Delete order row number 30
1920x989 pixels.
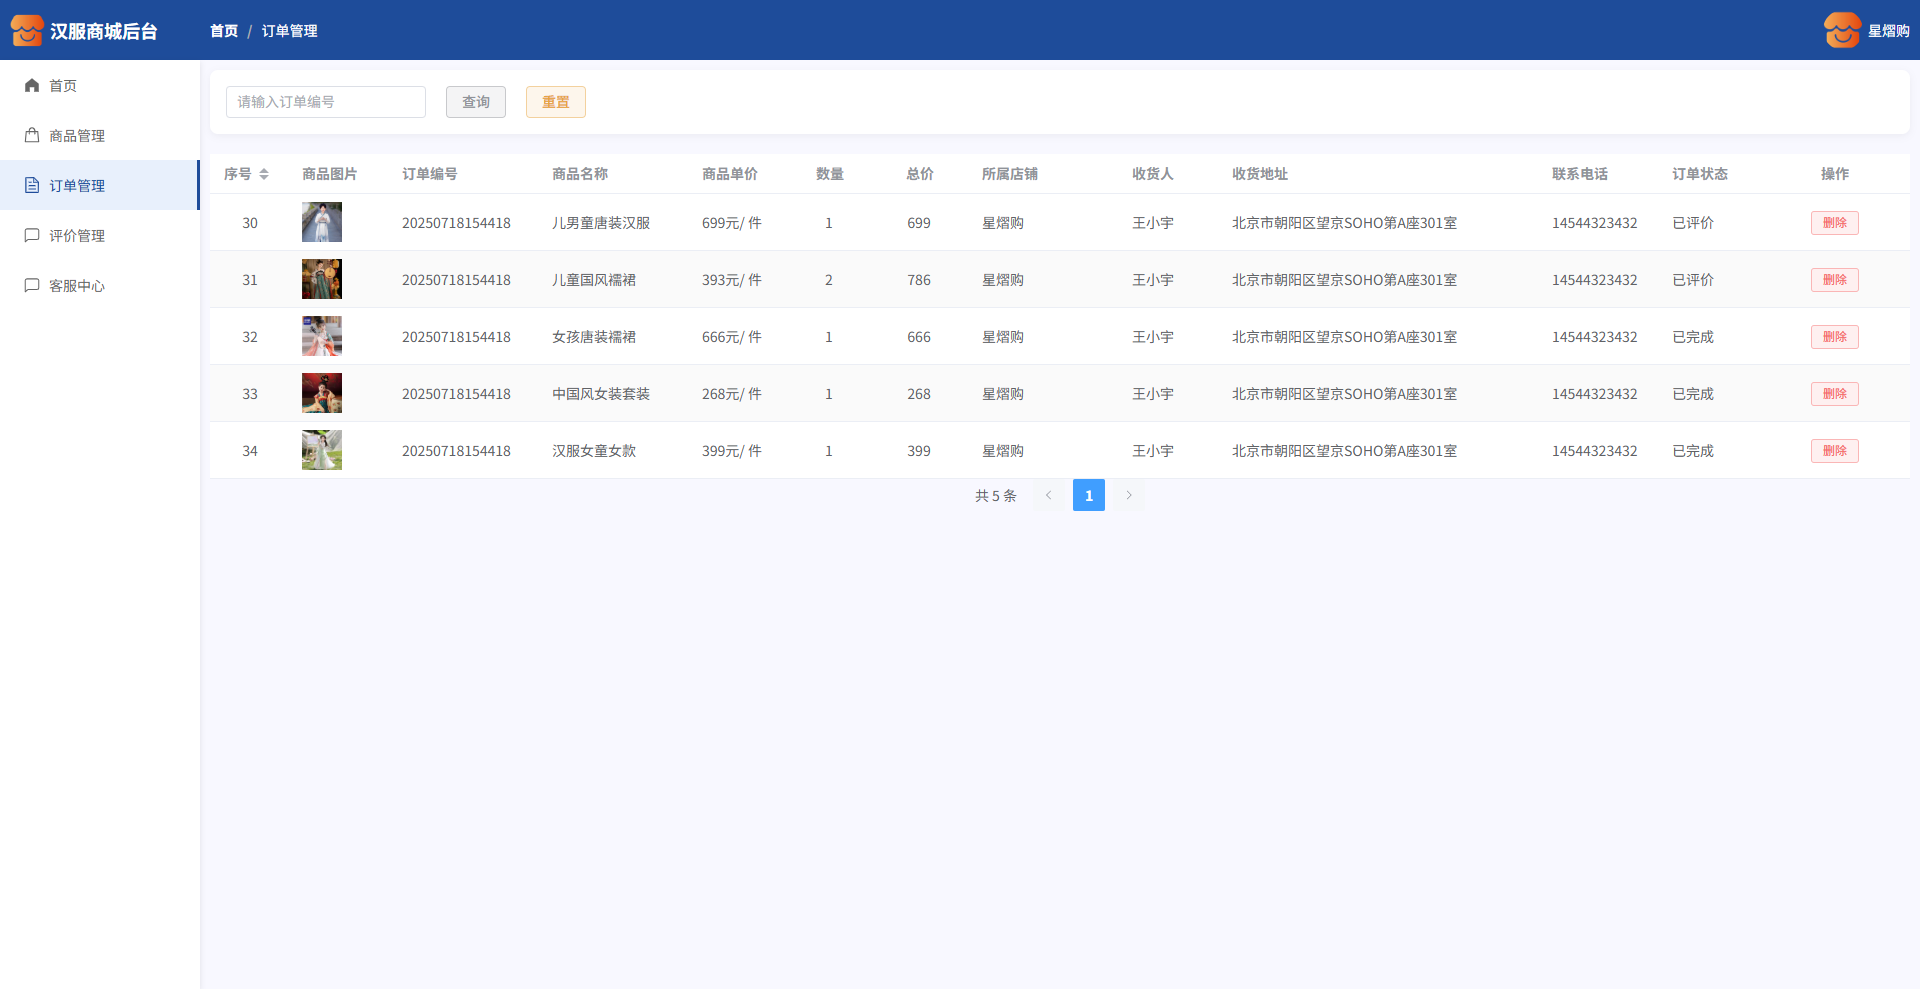point(1834,223)
